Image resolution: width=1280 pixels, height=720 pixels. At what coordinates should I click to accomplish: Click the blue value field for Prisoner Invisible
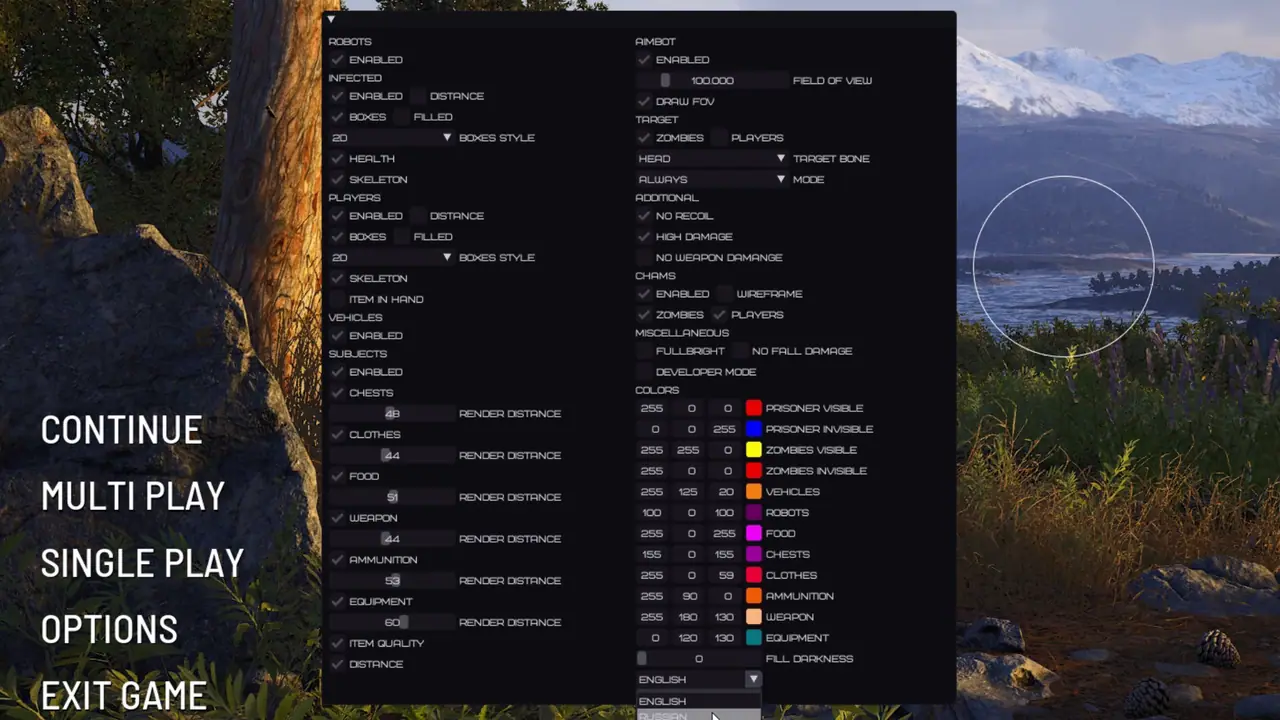coord(727,429)
